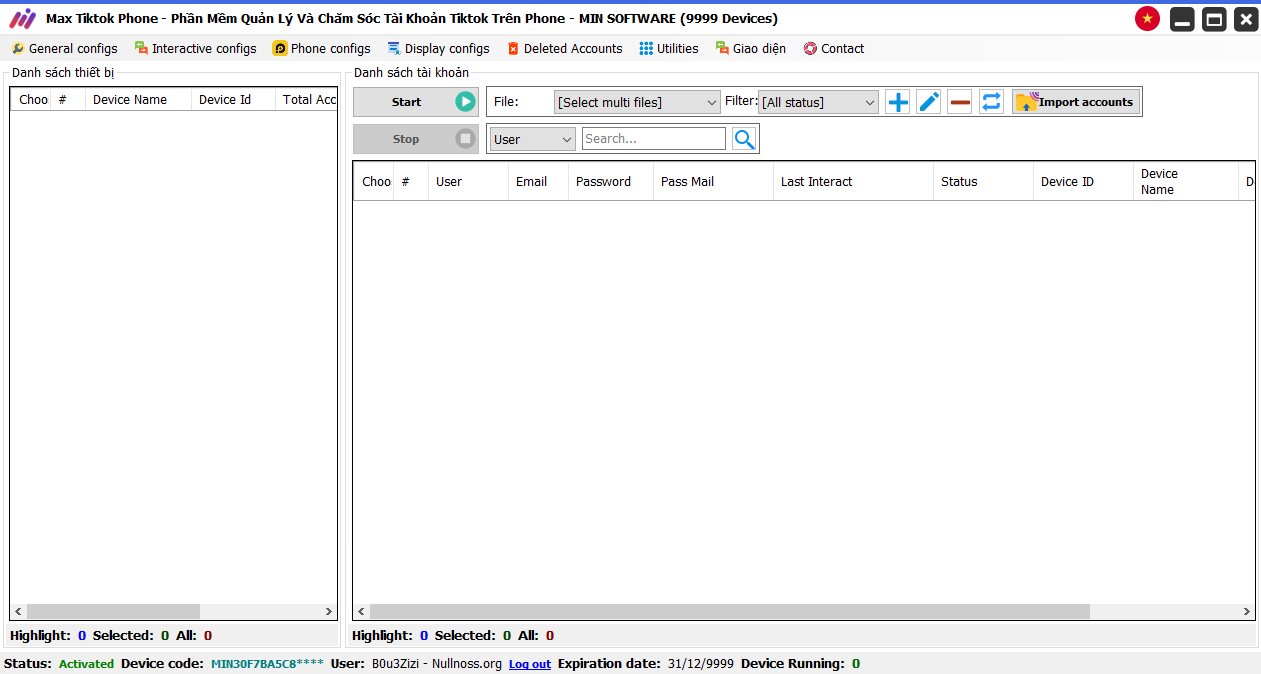Click expiration date 31/12/9999 text
Viewport: 1261px width, 674px height.
pyautogui.click(x=699, y=663)
